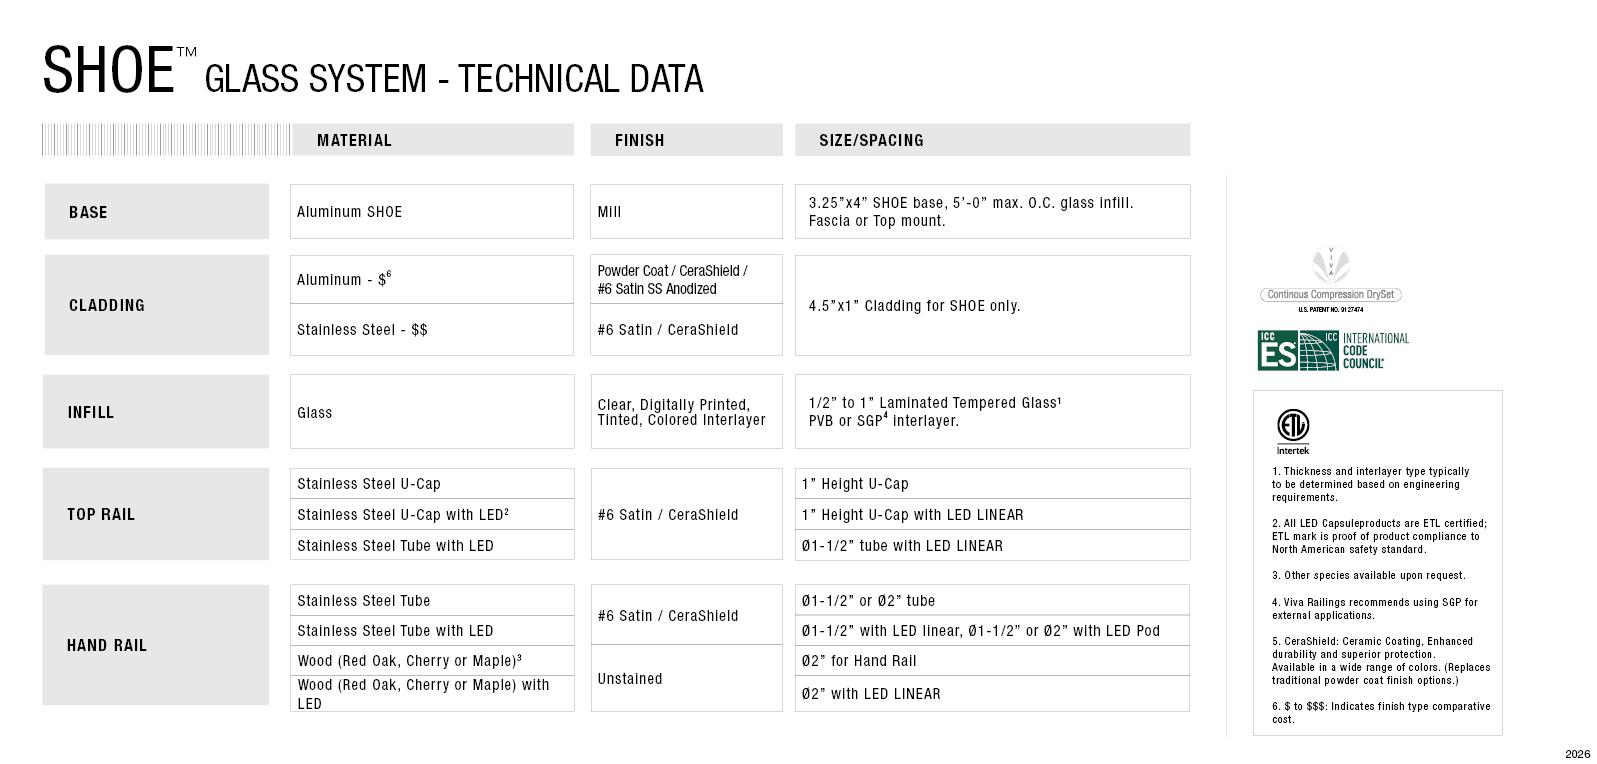This screenshot has width=1597, height=764.
Task: Click the Continuous Compression DrySet badge
Action: 1330,294
